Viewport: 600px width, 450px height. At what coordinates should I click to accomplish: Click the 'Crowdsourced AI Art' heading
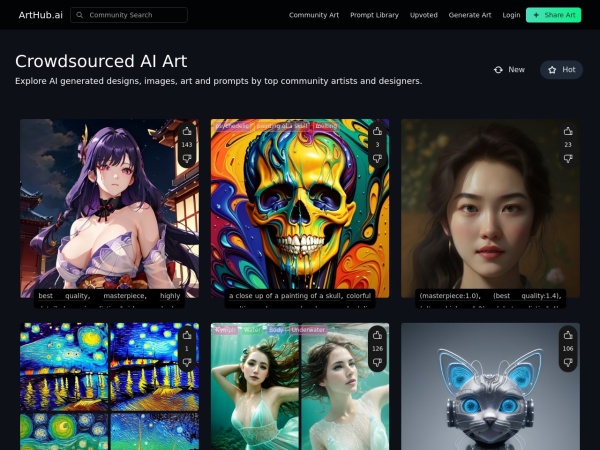point(101,61)
